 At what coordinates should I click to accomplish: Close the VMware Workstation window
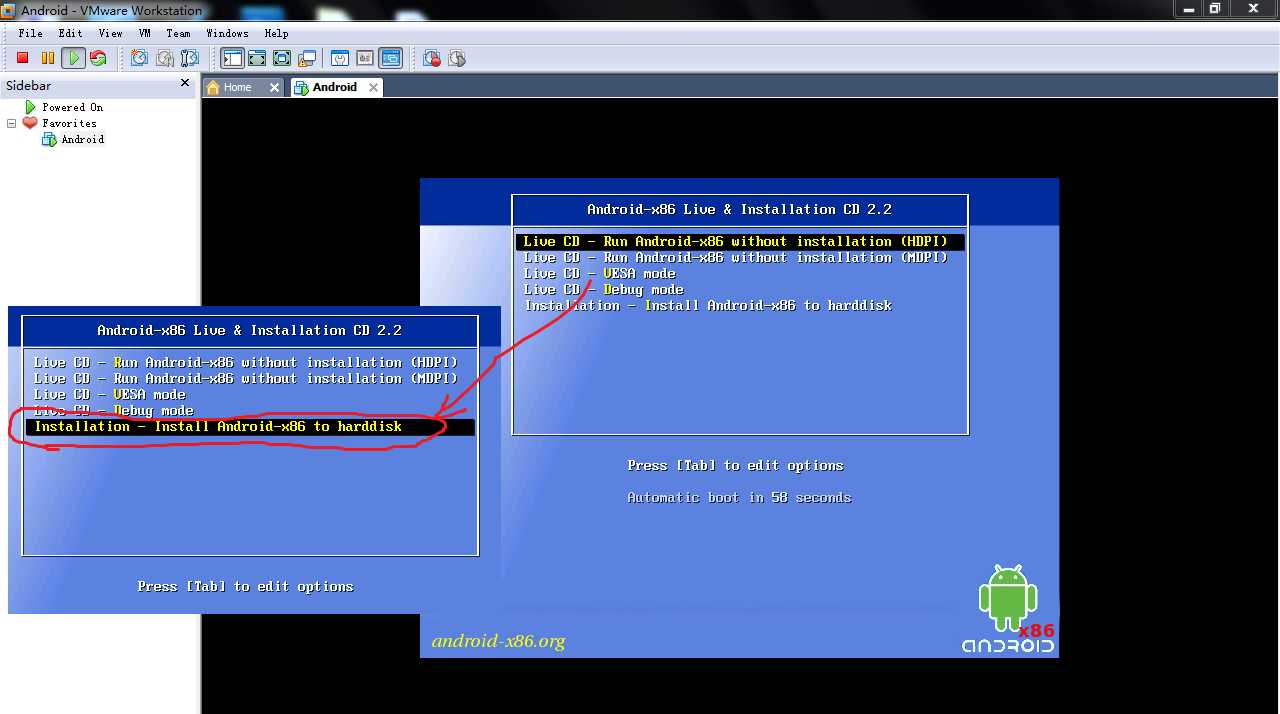point(1252,8)
